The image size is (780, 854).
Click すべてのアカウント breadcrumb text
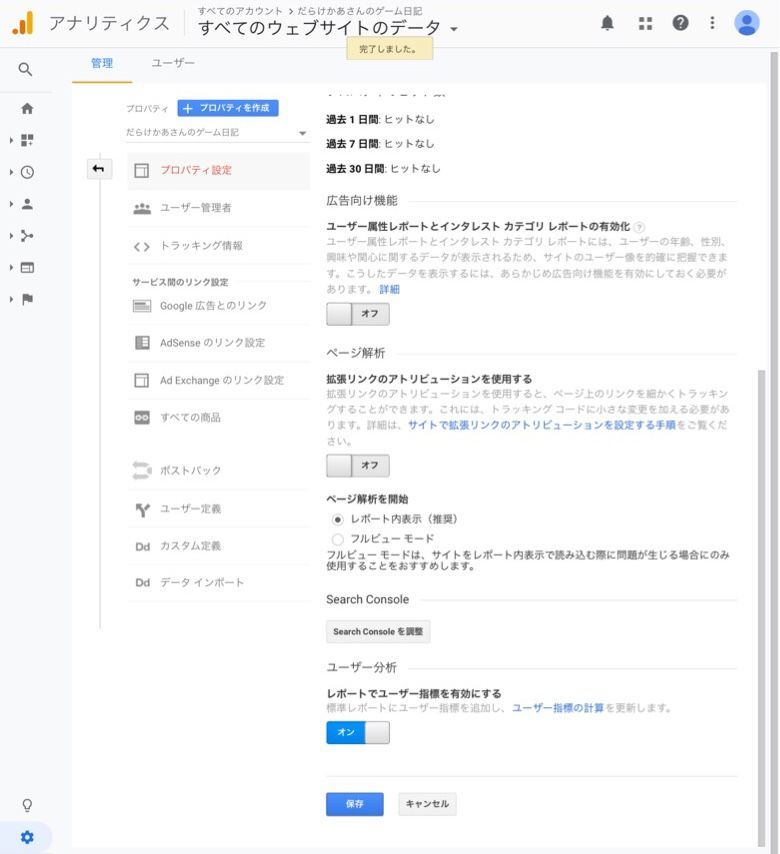[x=240, y=11]
